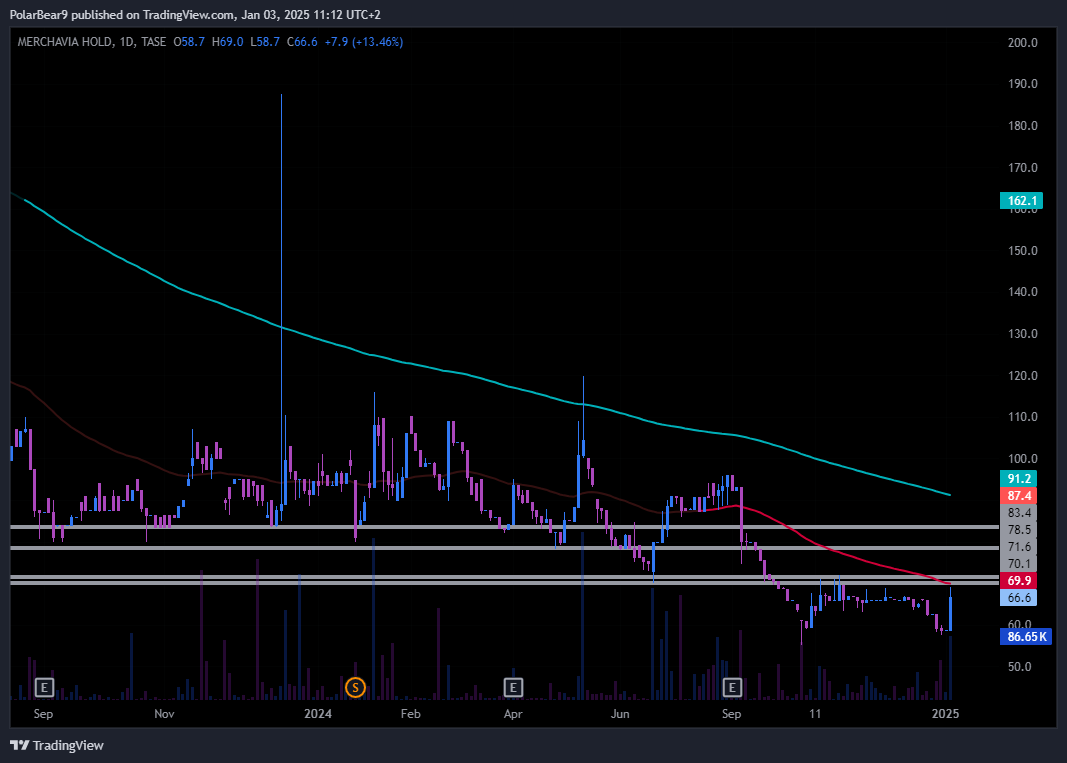Click the 2024 label on time axis

point(317,714)
